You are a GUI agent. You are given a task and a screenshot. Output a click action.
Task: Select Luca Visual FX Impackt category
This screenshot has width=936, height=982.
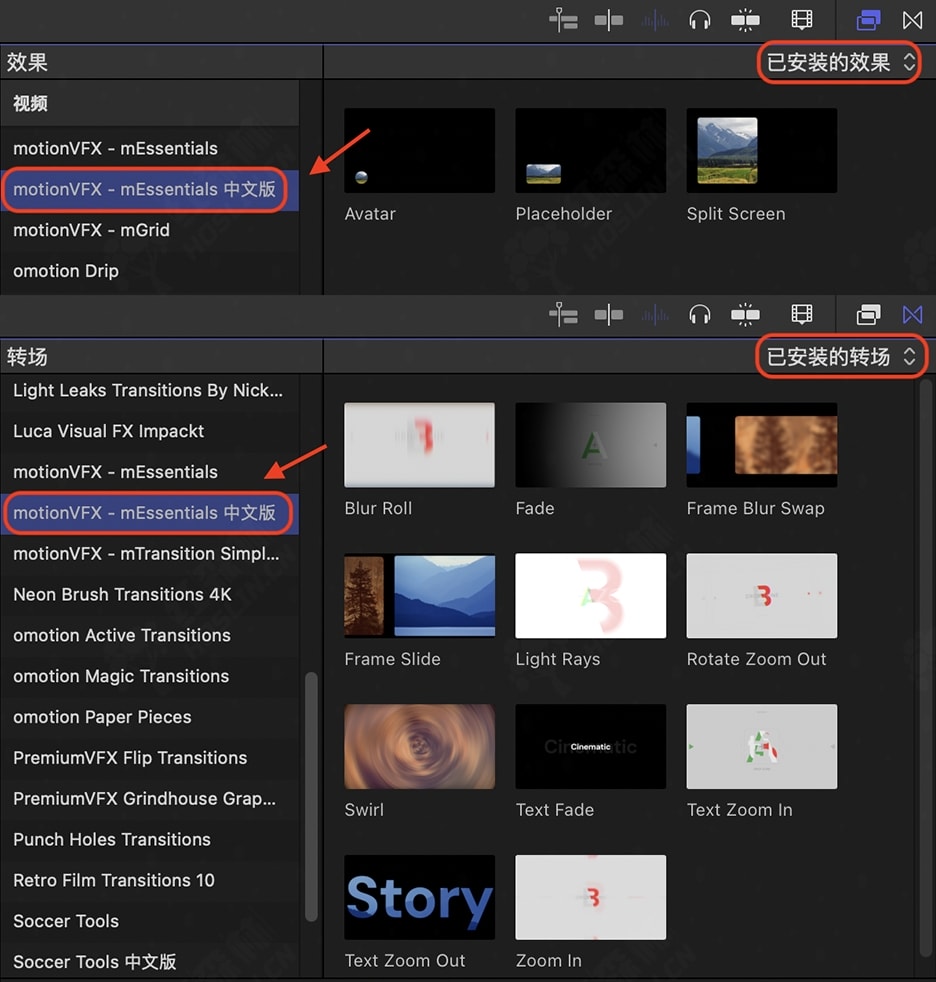[x=150, y=431]
